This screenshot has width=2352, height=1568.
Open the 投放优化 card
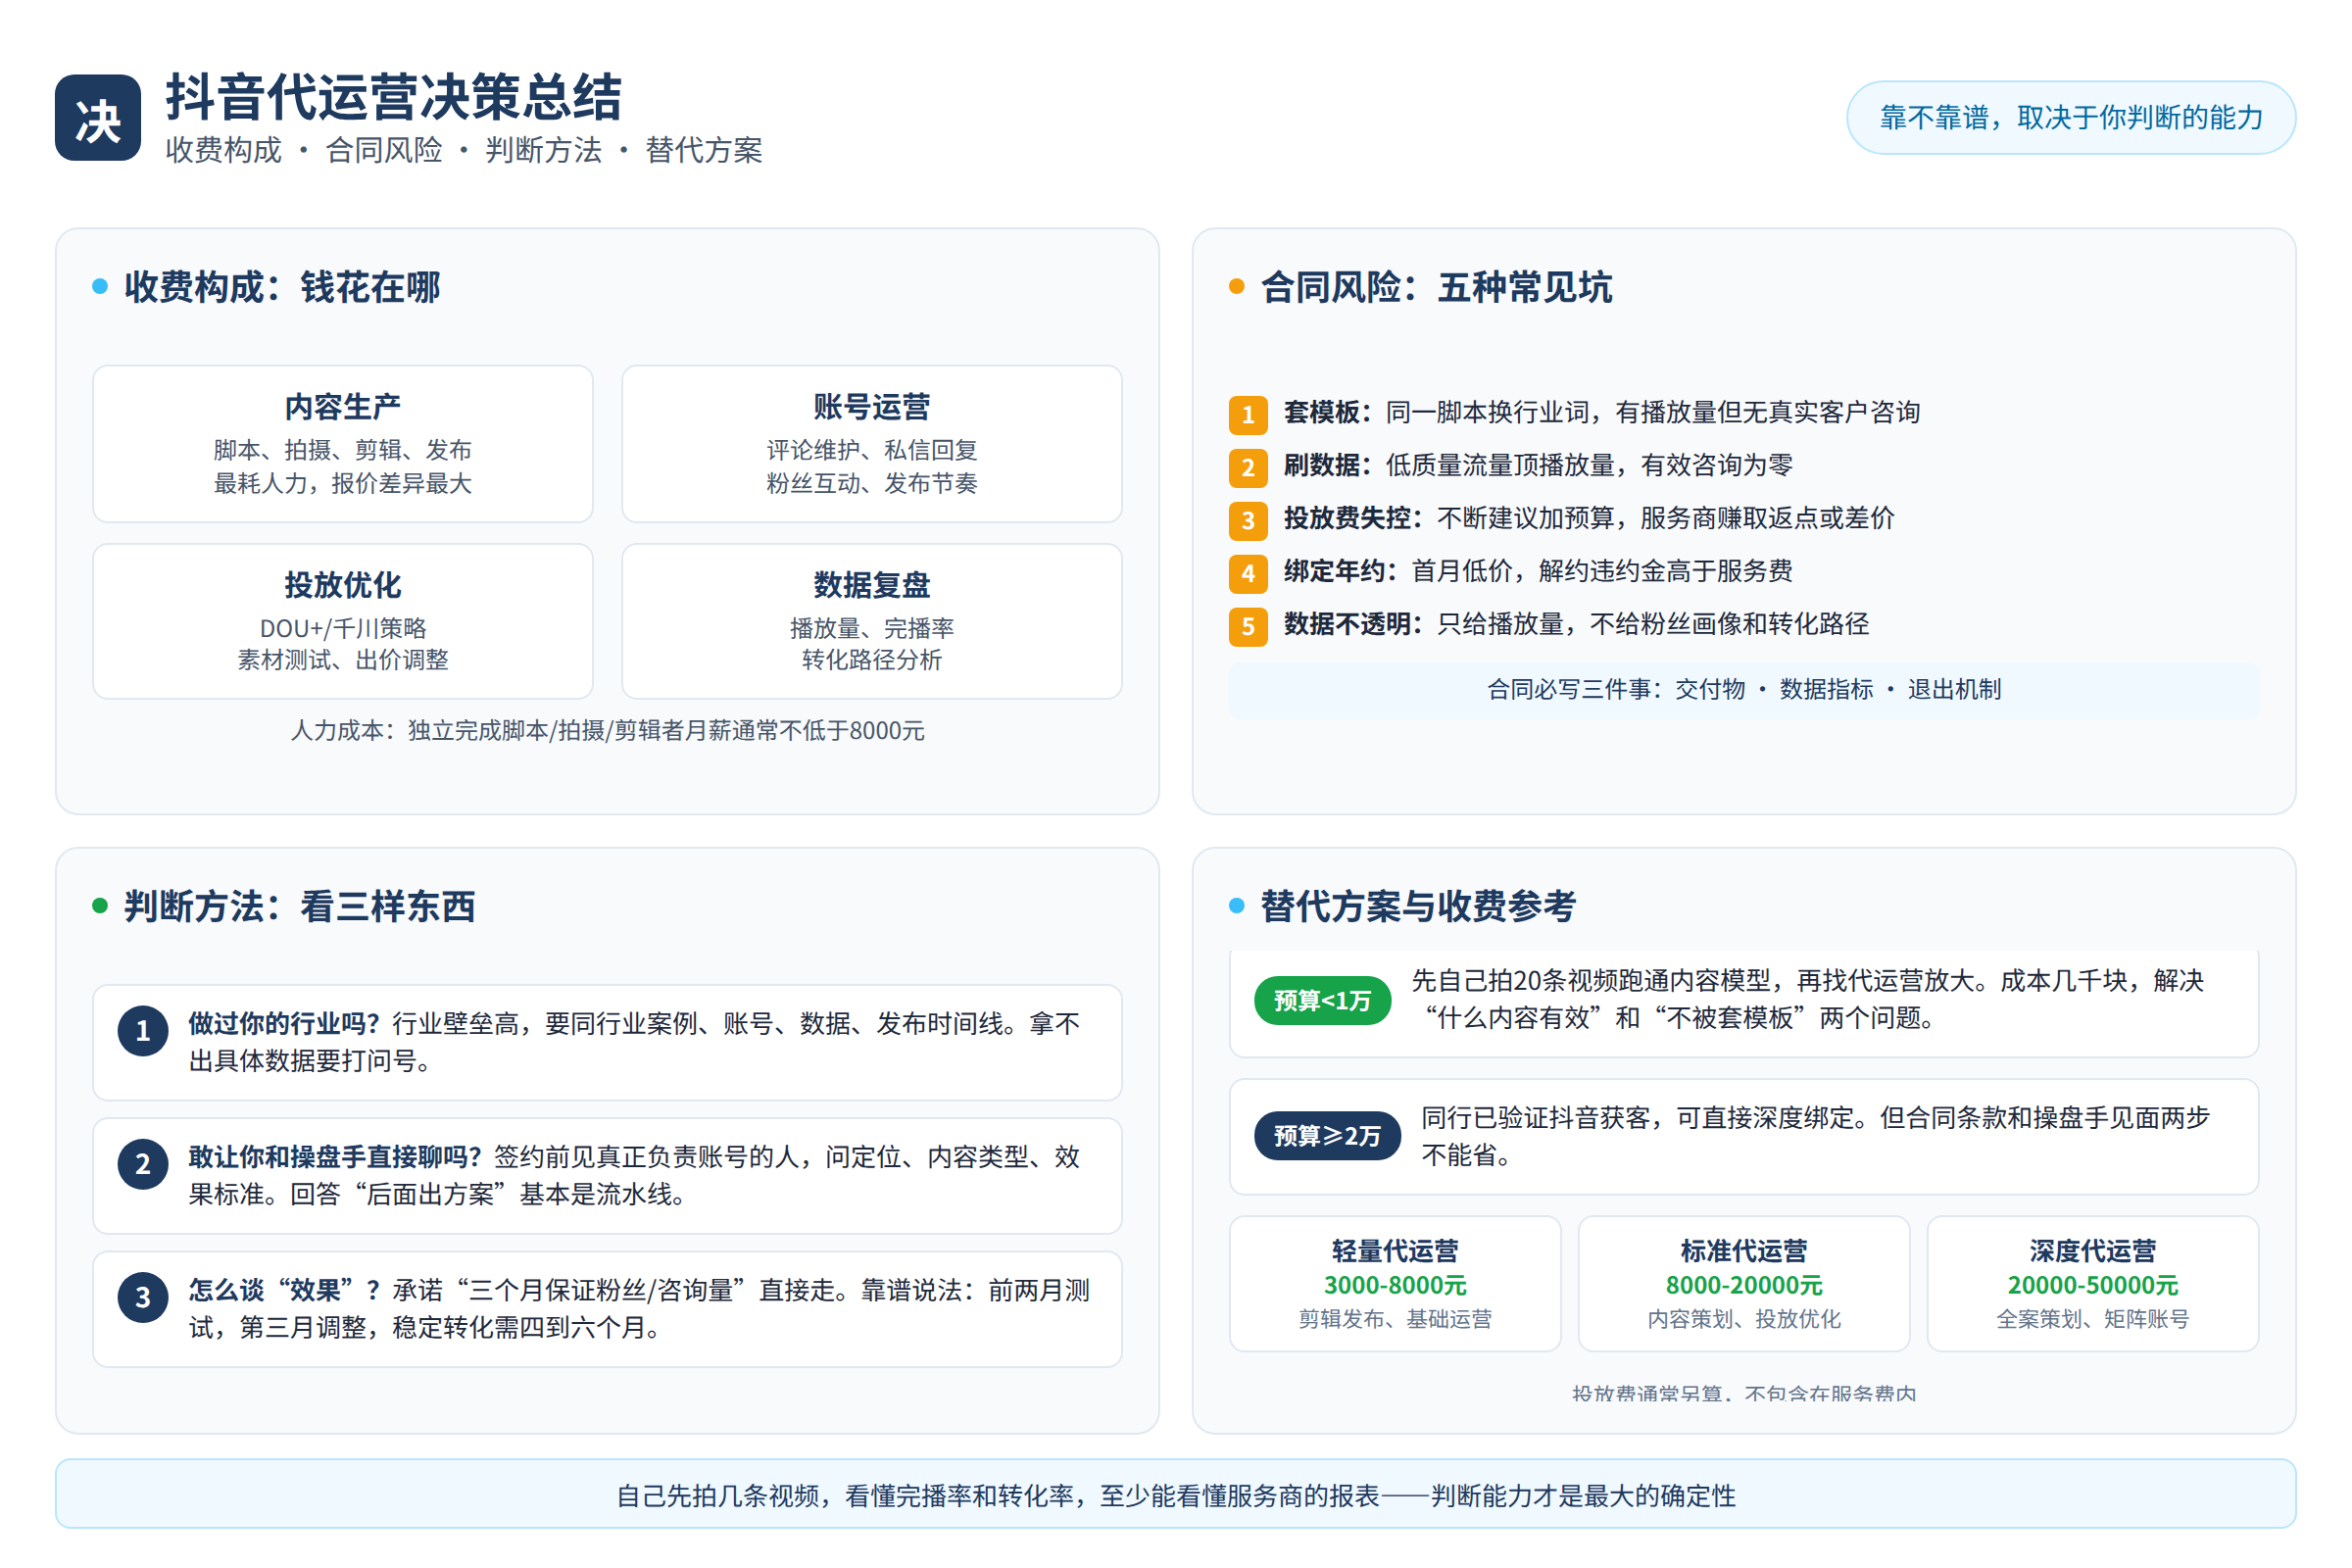pyautogui.click(x=343, y=621)
